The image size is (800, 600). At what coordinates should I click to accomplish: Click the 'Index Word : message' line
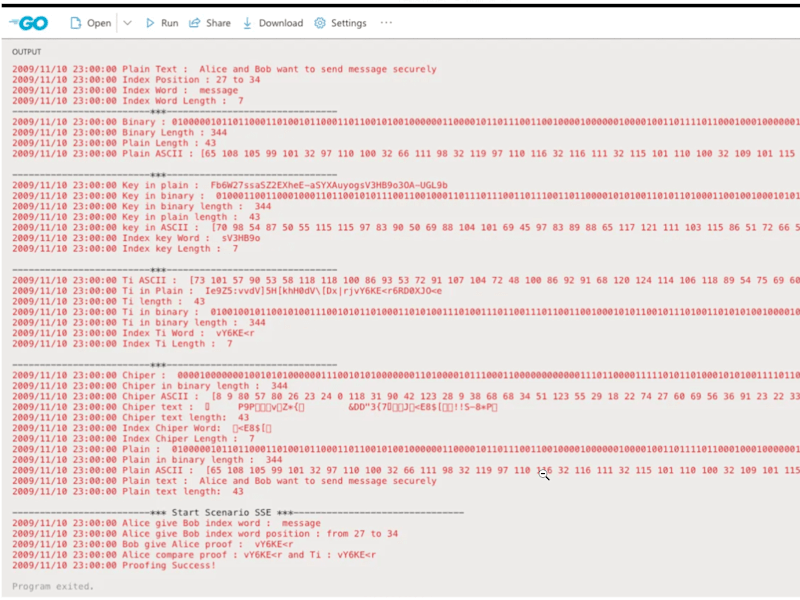tap(125, 90)
